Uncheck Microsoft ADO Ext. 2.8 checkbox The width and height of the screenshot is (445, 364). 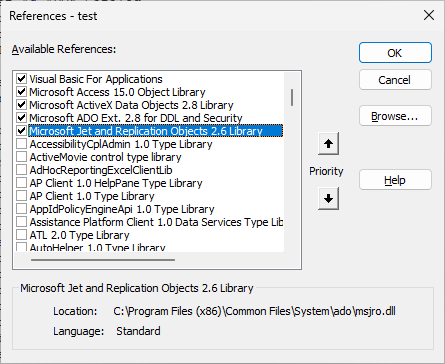[21, 118]
